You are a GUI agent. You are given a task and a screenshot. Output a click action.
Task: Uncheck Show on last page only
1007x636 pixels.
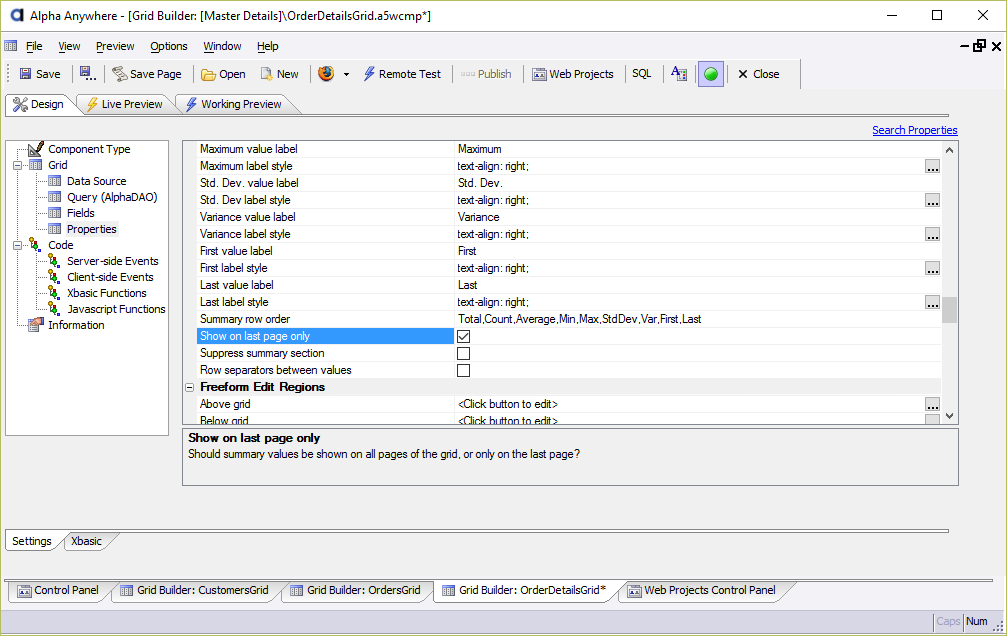(463, 336)
